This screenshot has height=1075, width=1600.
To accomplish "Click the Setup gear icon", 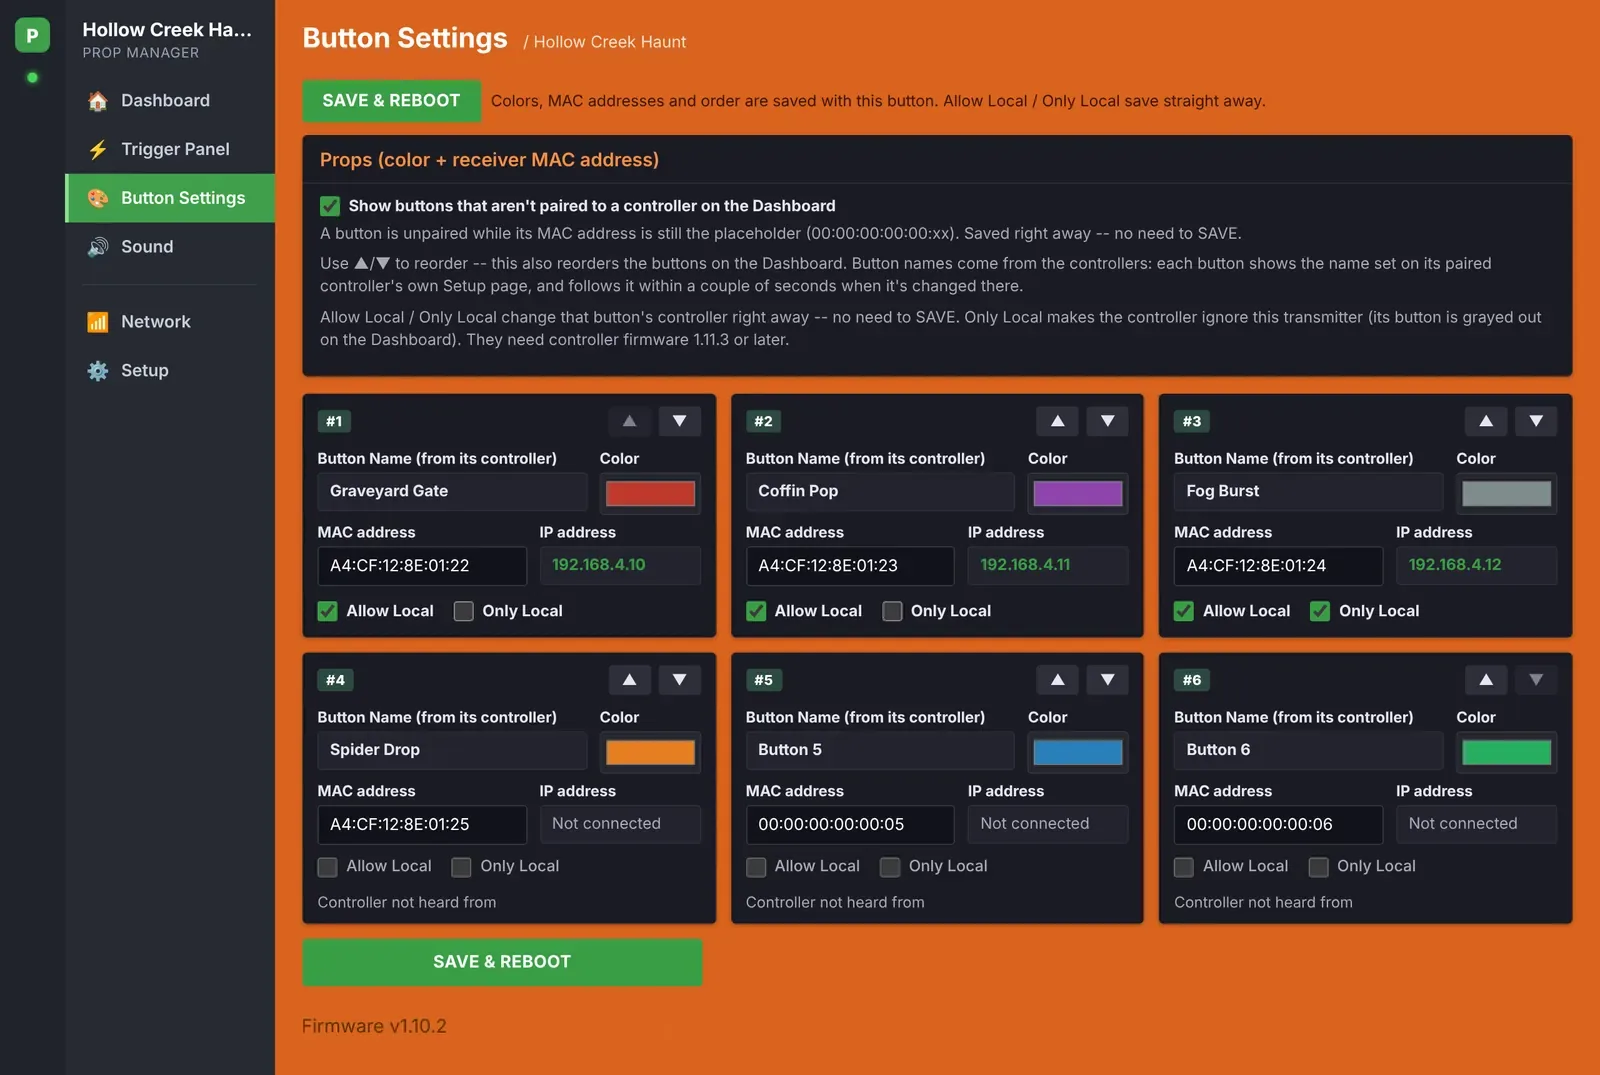I will coord(98,371).
